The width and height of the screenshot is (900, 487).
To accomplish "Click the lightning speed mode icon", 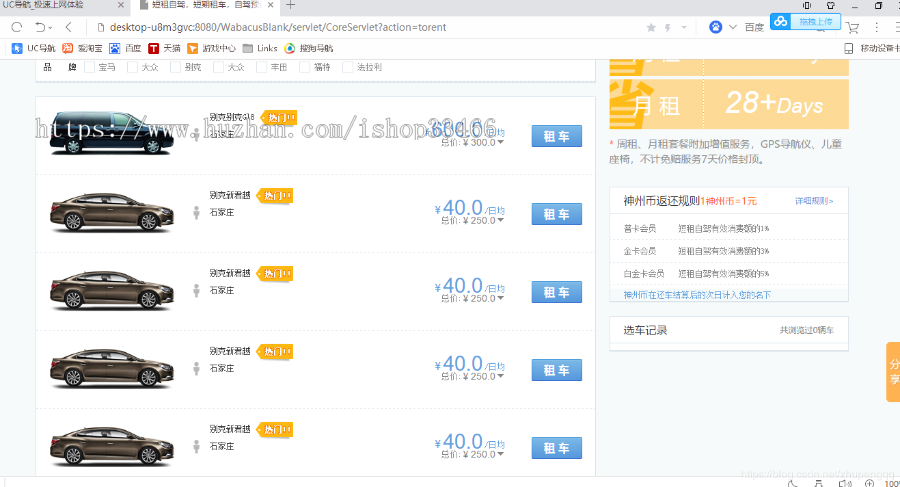I will [x=668, y=28].
